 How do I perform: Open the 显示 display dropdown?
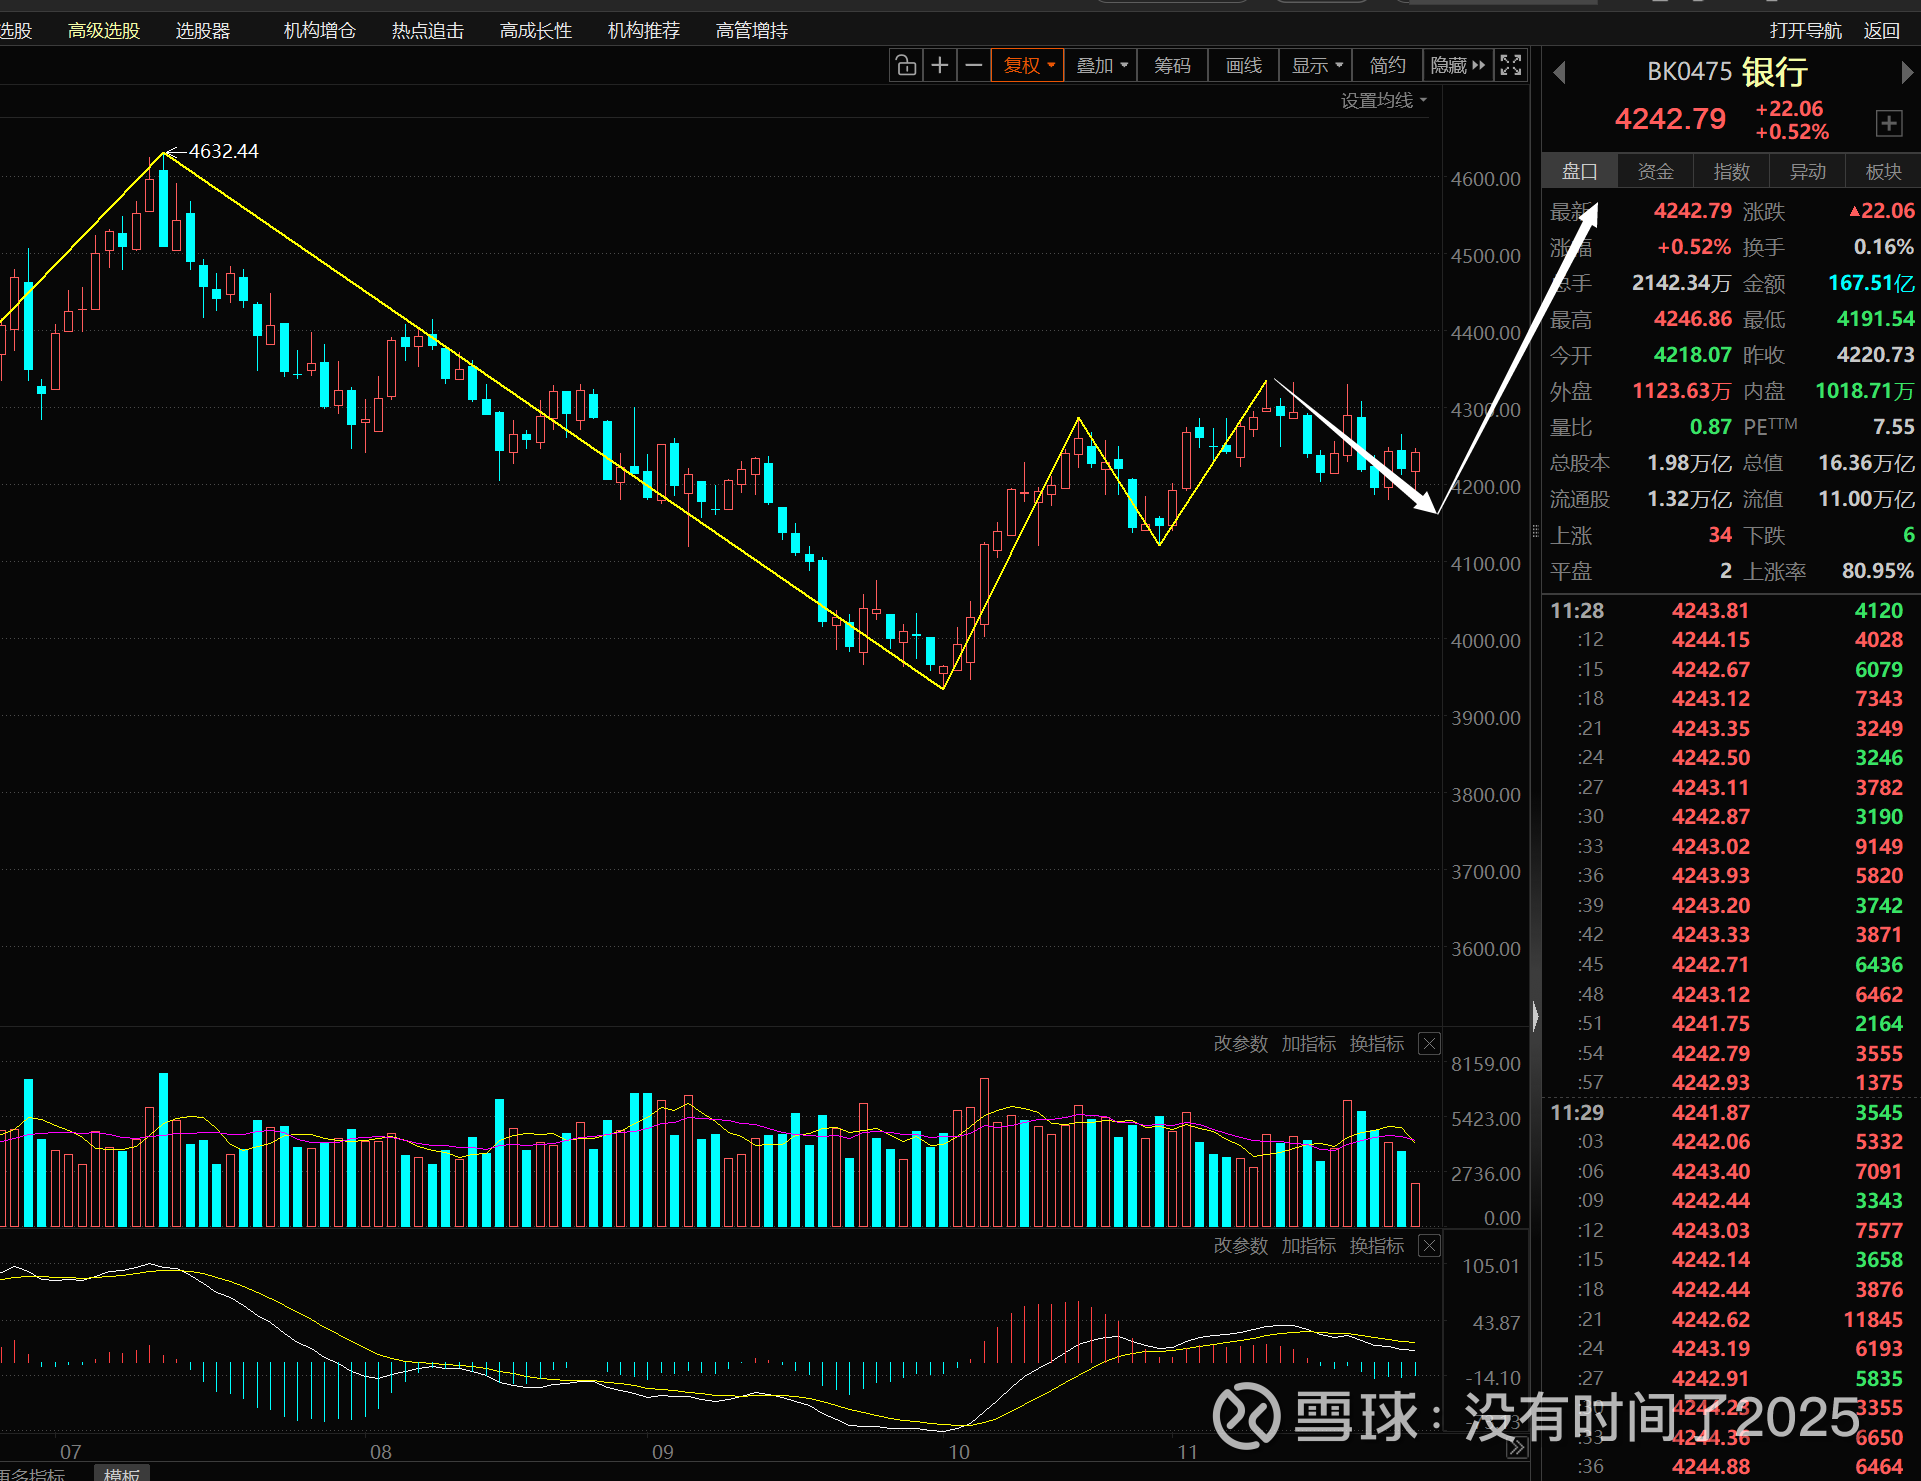click(x=1316, y=66)
